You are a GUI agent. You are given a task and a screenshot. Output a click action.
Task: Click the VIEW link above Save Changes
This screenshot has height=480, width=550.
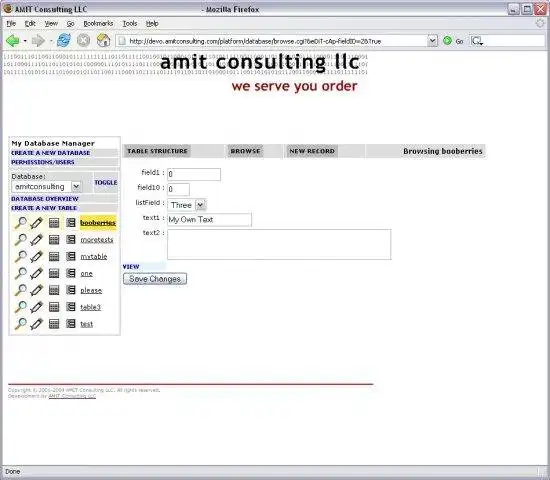[131, 267]
